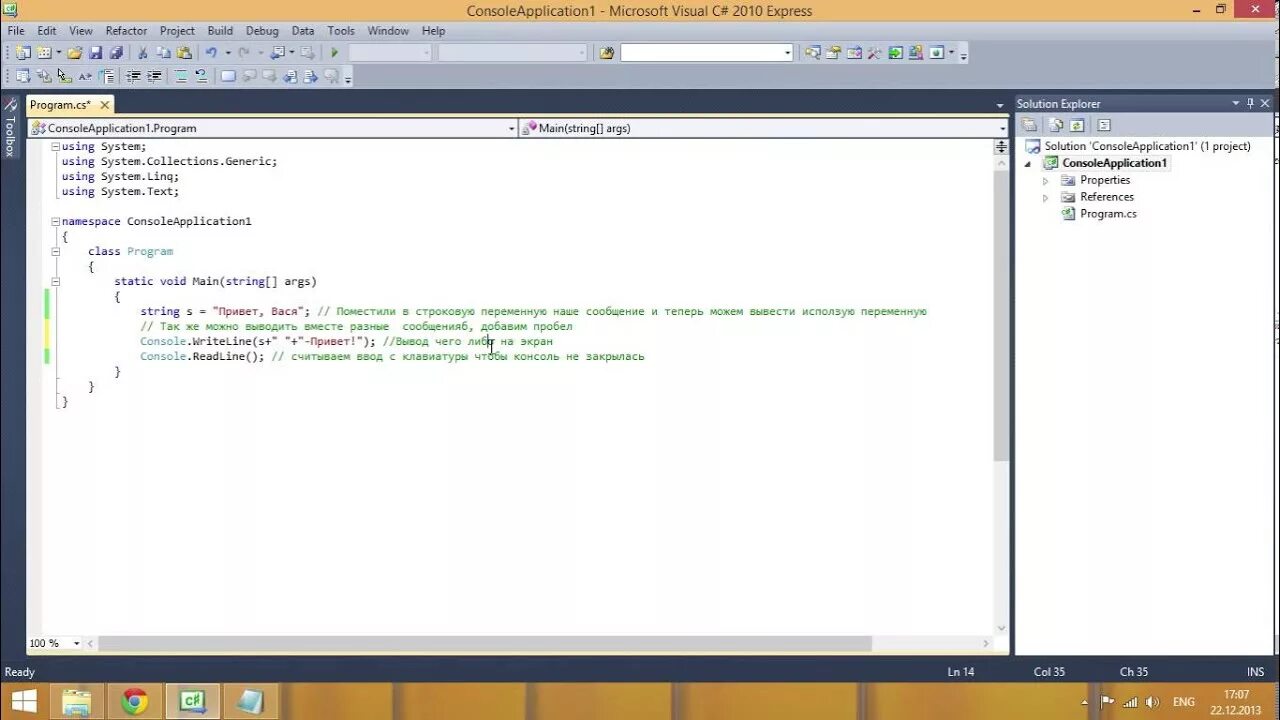
Task: Click Solution Explorer Properties icon
Action: 1029,125
